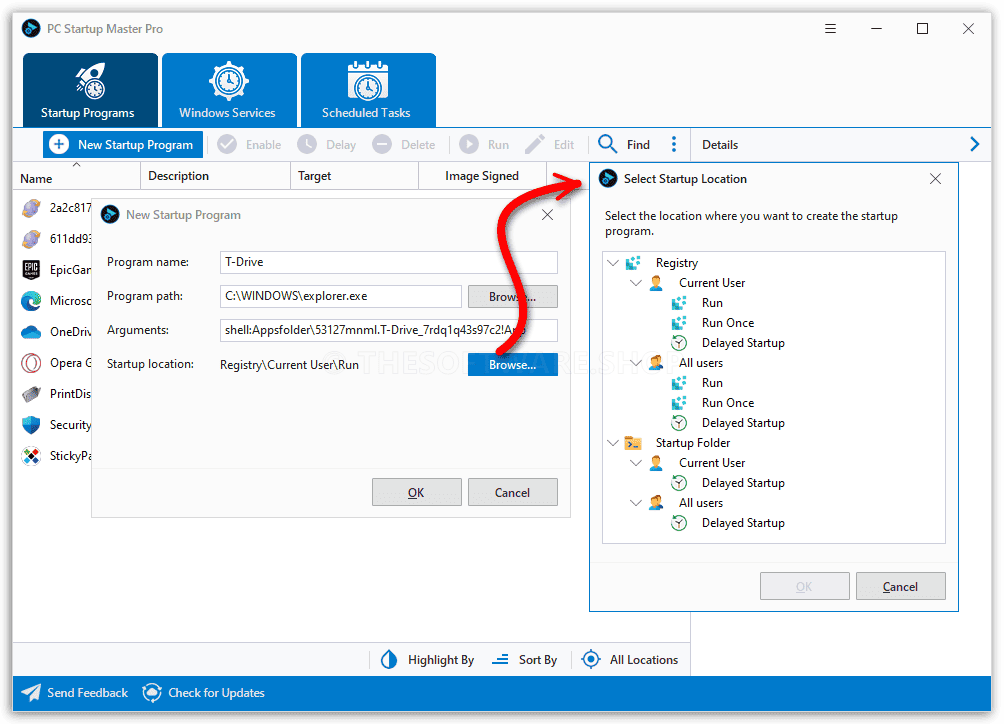1004x724 pixels.
Task: Click Browse next to Program path
Action: 513,297
